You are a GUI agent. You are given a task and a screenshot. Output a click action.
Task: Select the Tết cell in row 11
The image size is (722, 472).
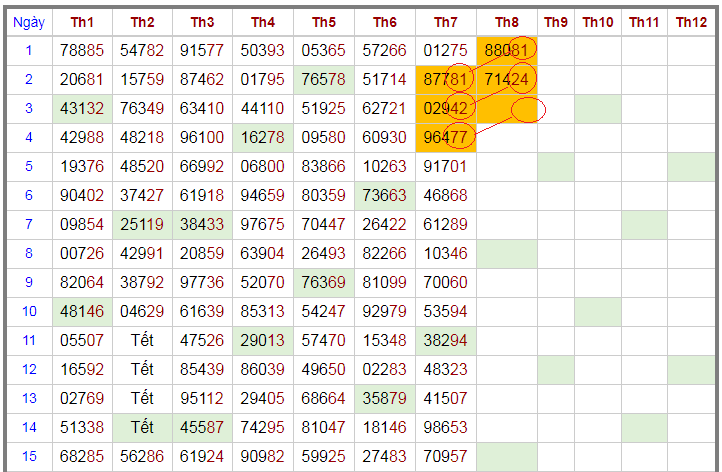(x=142, y=340)
